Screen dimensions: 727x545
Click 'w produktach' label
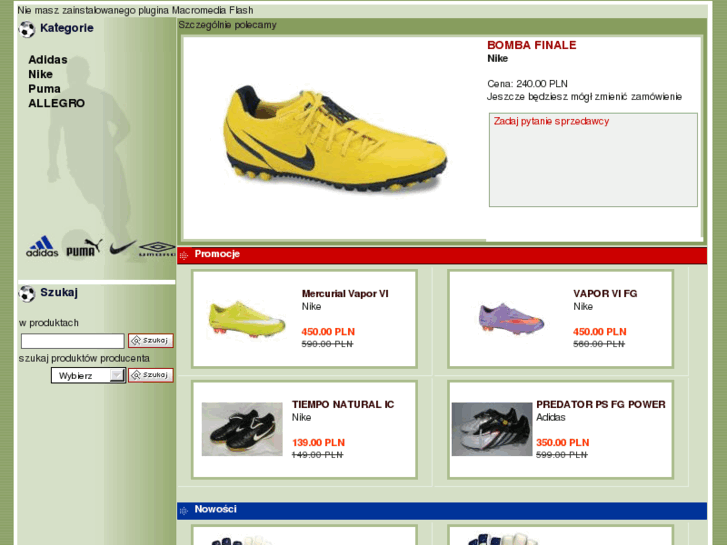(x=49, y=323)
